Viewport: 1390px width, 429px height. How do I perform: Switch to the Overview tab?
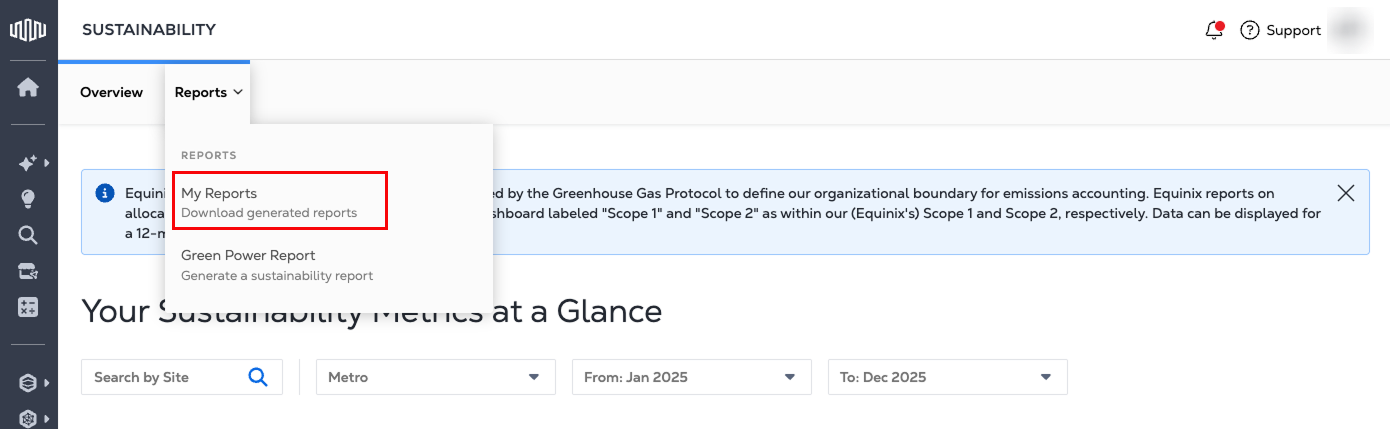click(x=111, y=92)
